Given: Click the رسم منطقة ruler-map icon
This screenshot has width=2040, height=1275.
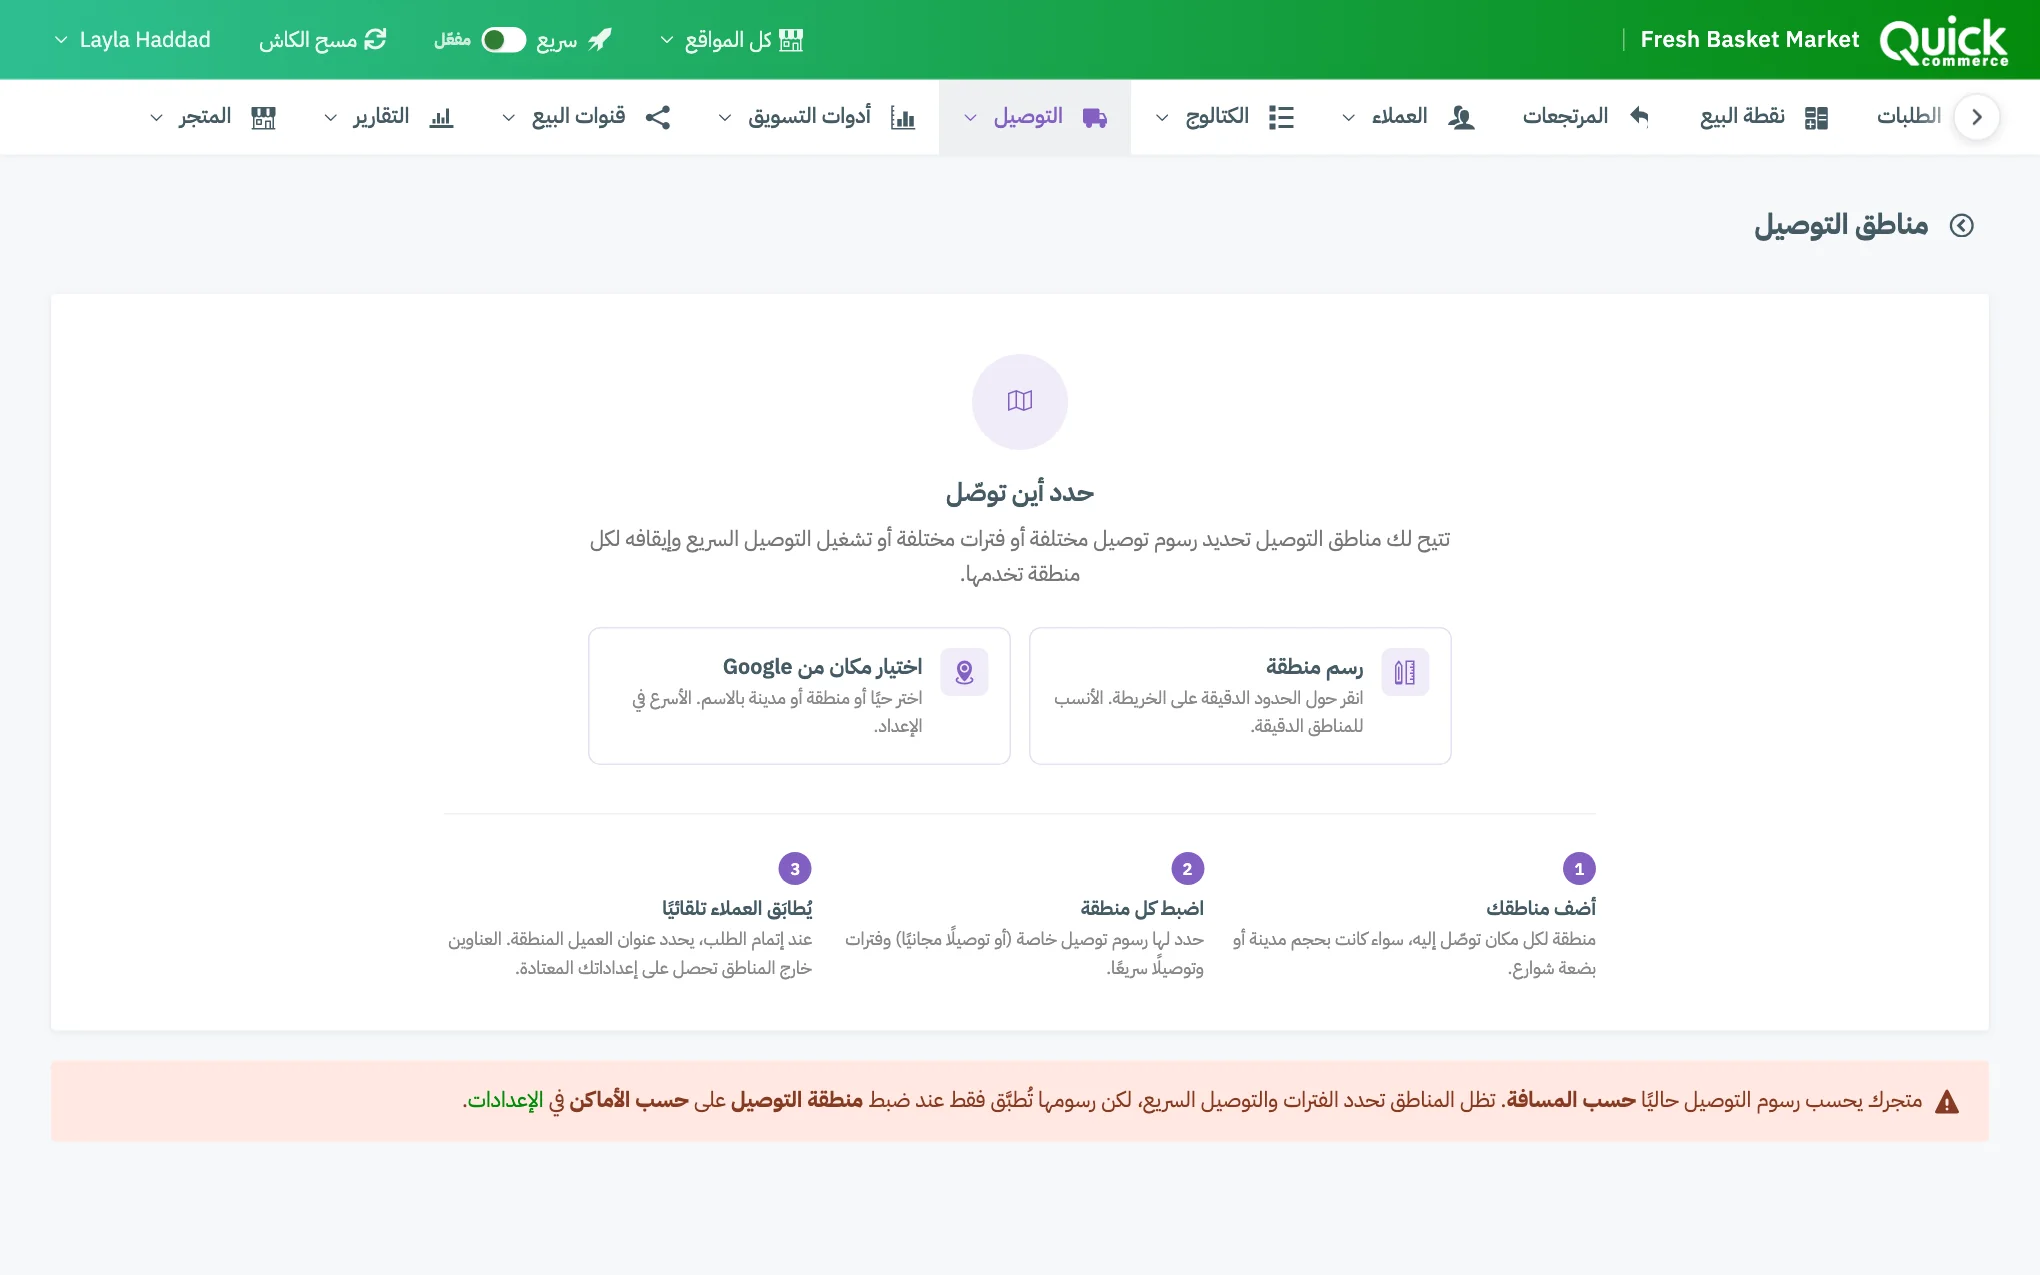Looking at the screenshot, I should click(1405, 672).
